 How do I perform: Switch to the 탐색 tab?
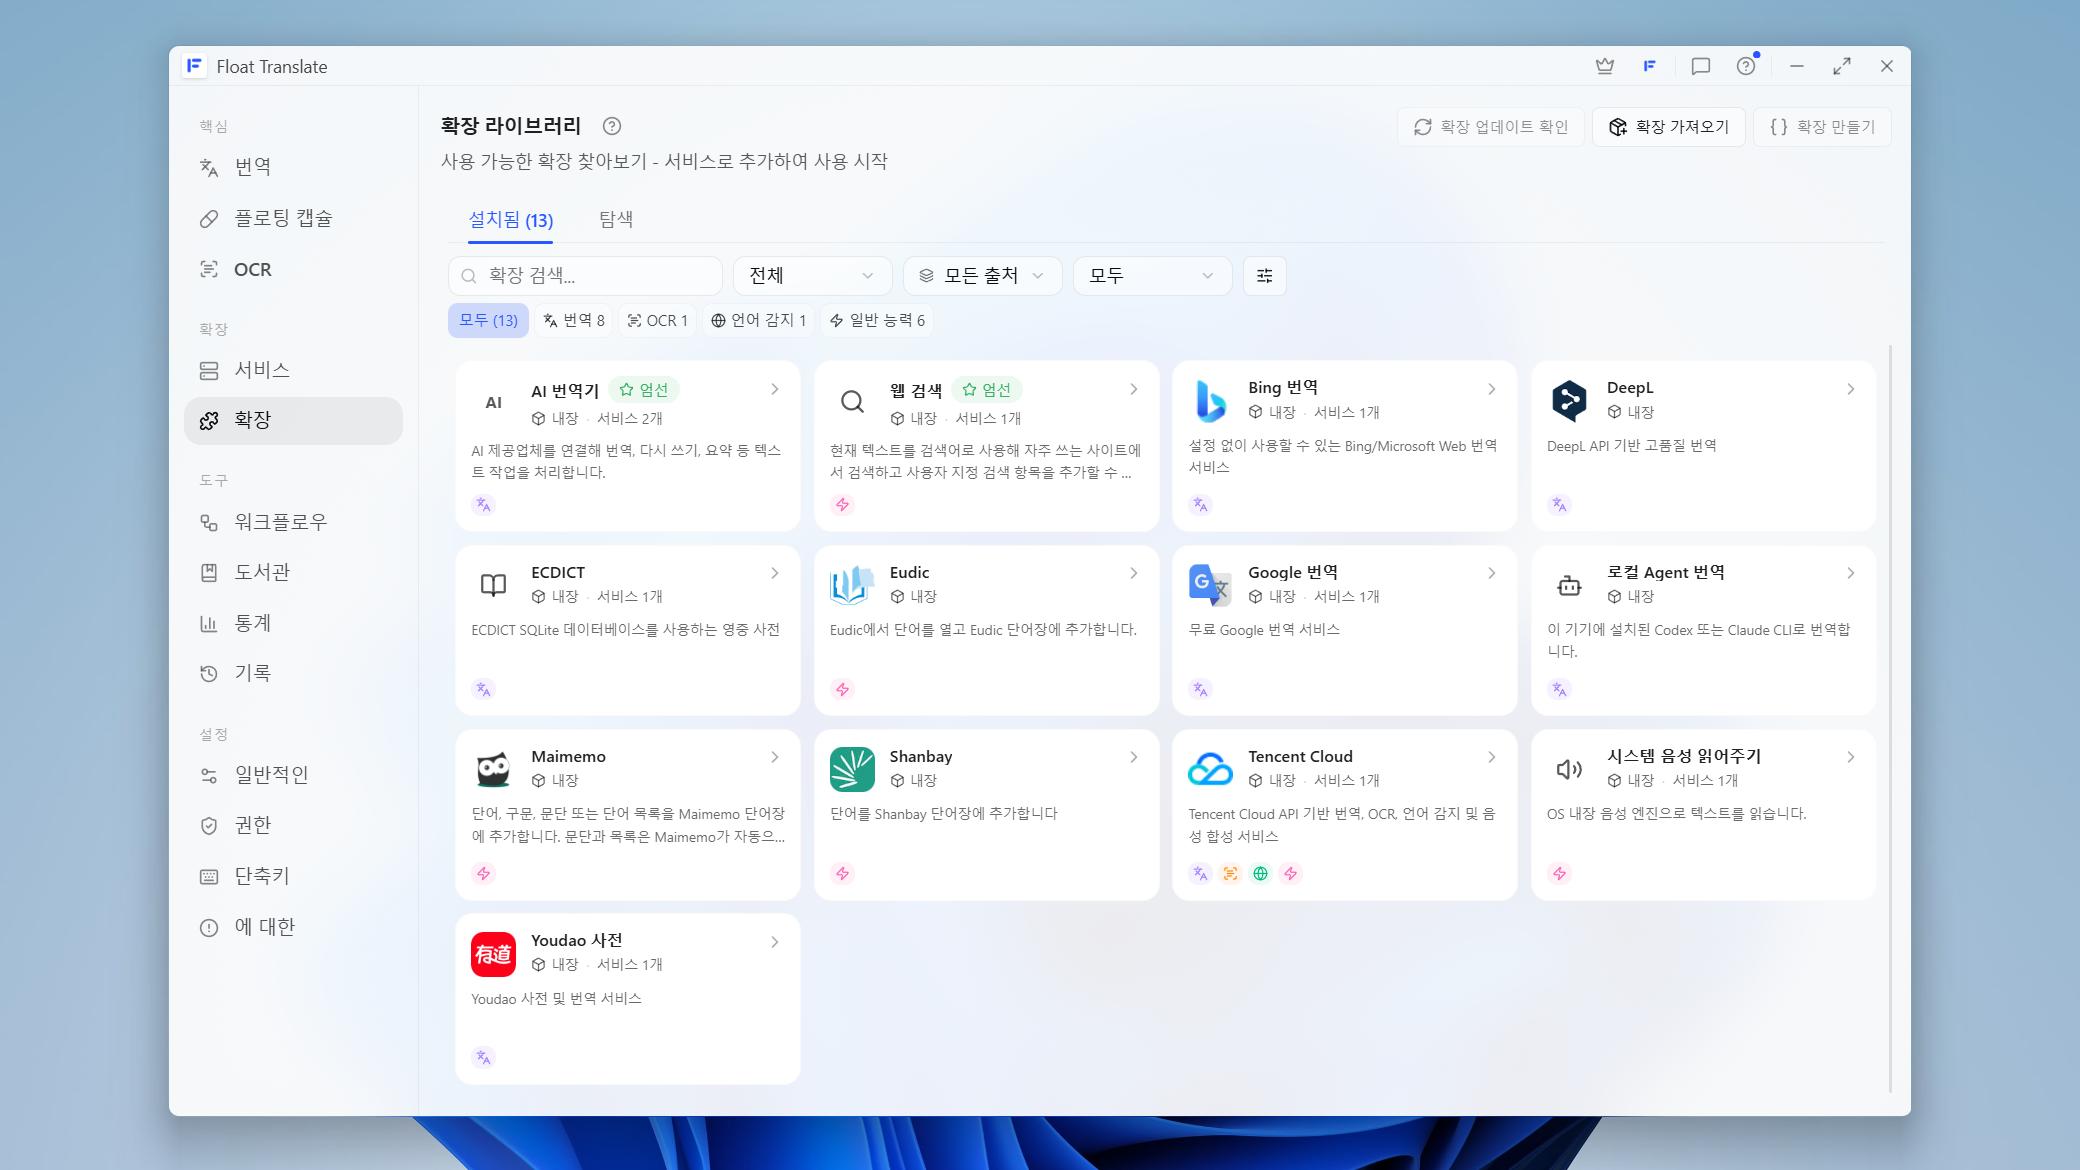pos(616,219)
